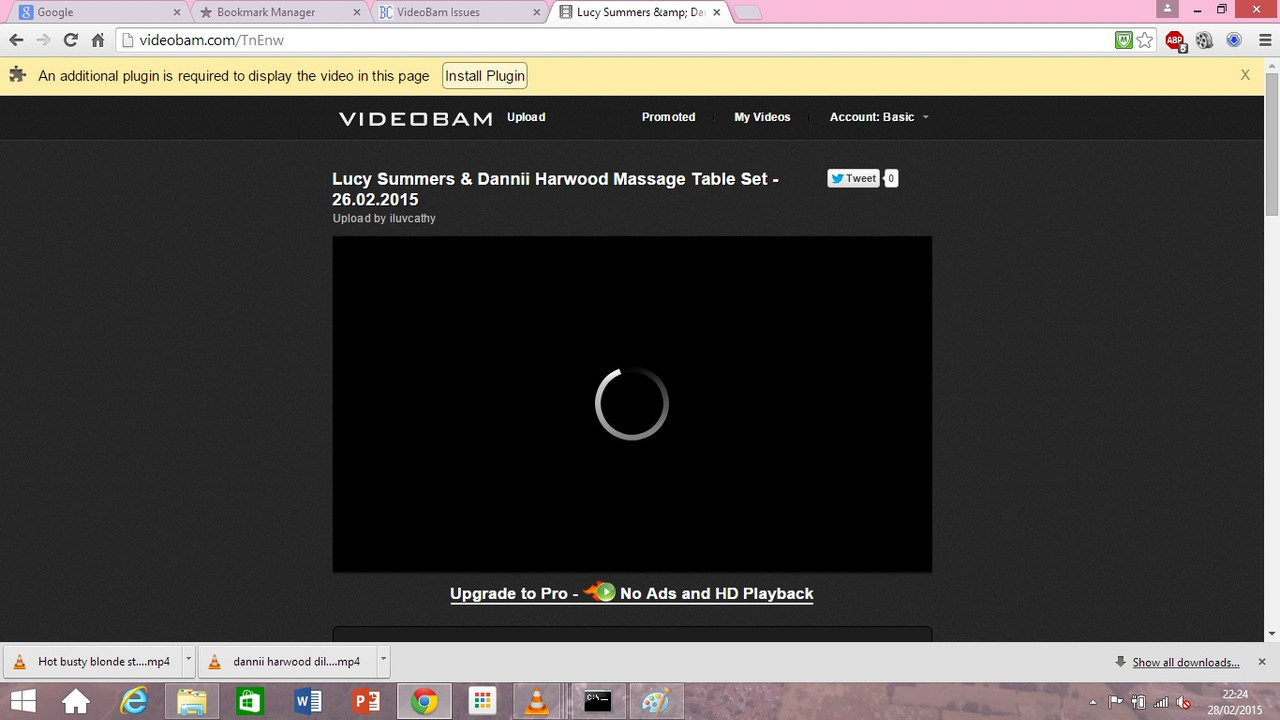
Task: Open Command Prompt from taskbar
Action: 597,702
